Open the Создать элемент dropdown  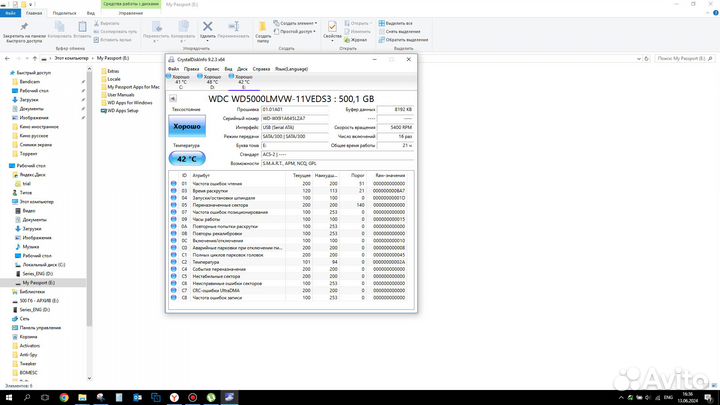(x=295, y=23)
